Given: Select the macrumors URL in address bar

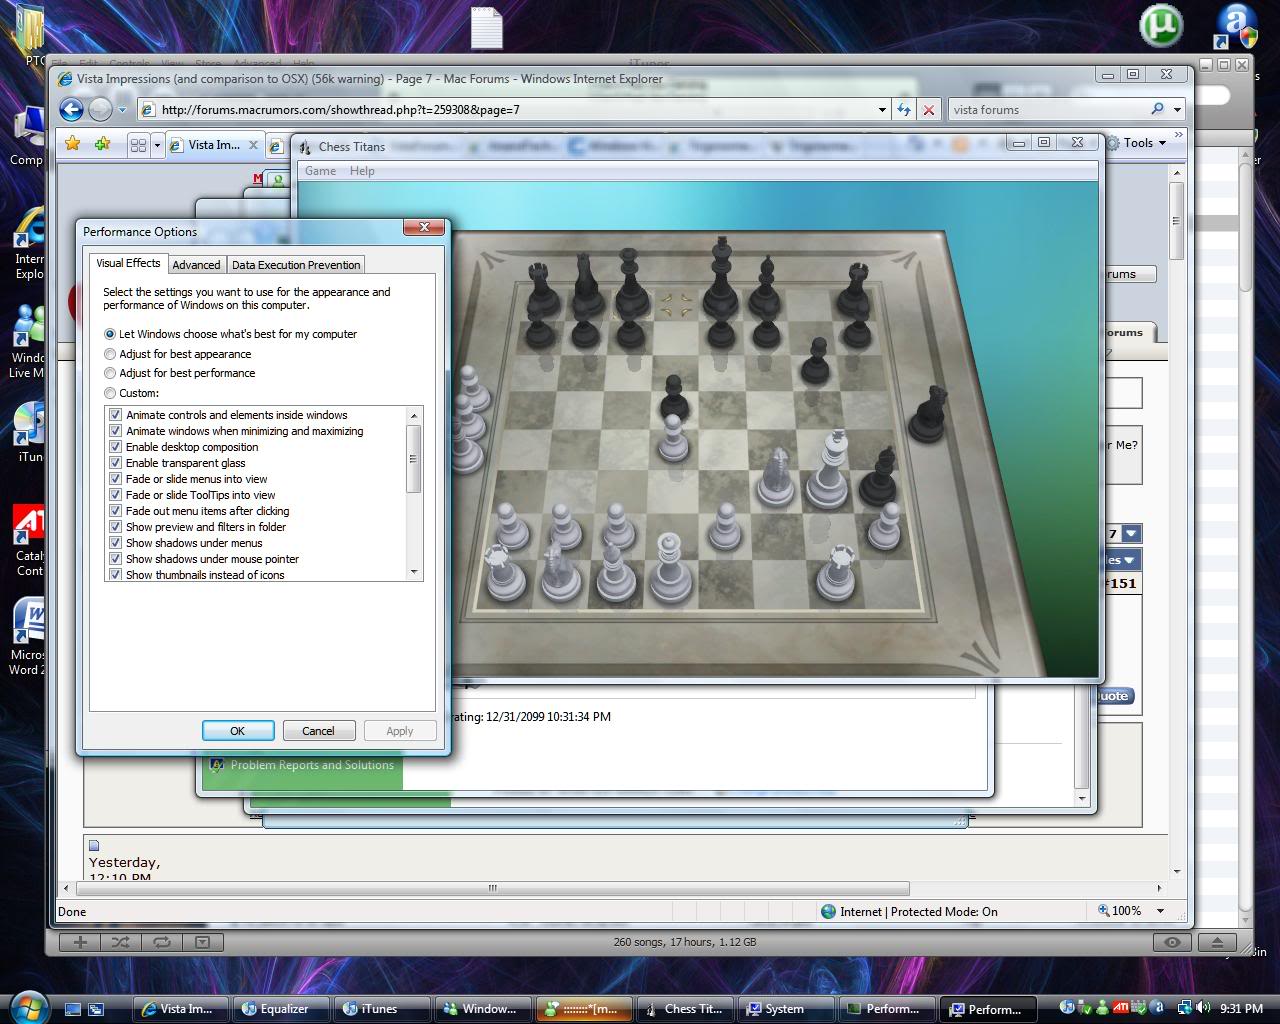Looking at the screenshot, I should pyautogui.click(x=341, y=110).
